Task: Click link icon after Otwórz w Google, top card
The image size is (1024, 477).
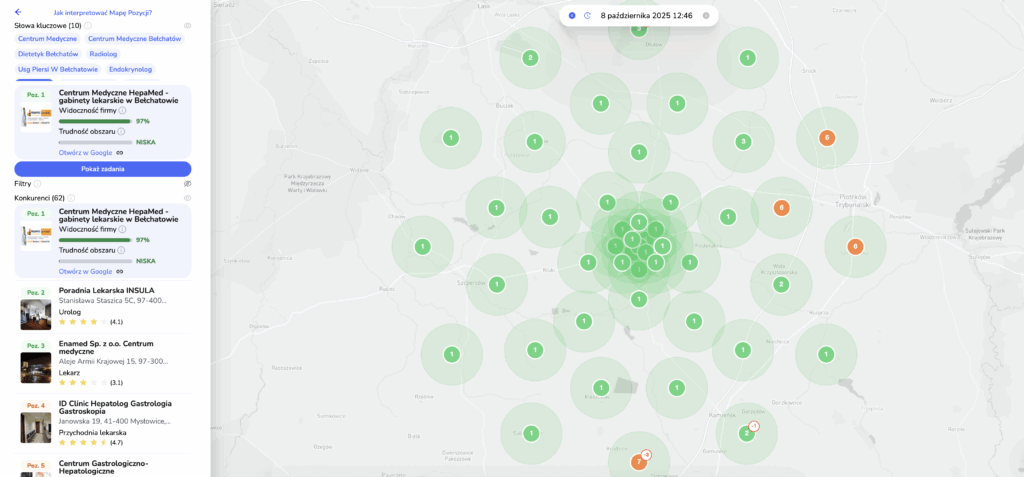Action: pos(120,152)
